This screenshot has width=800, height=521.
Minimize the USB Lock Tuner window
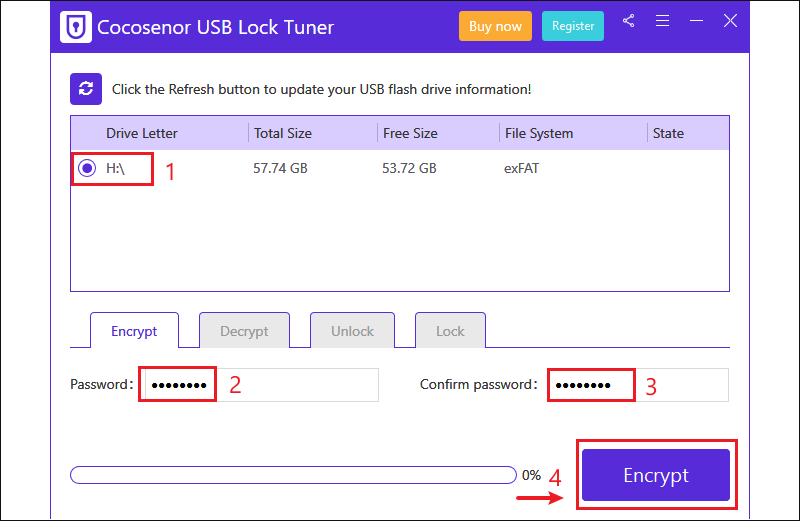(x=696, y=21)
